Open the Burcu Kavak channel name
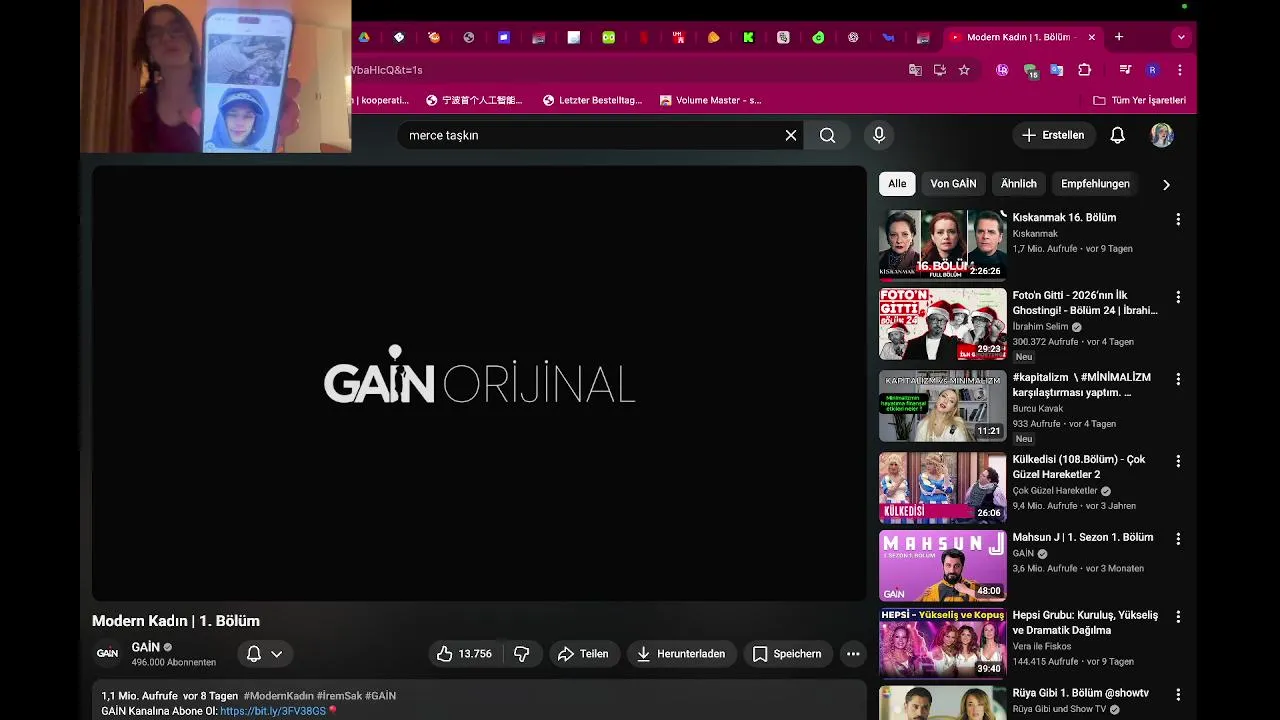Image resolution: width=1280 pixels, height=720 pixels. [1038, 409]
